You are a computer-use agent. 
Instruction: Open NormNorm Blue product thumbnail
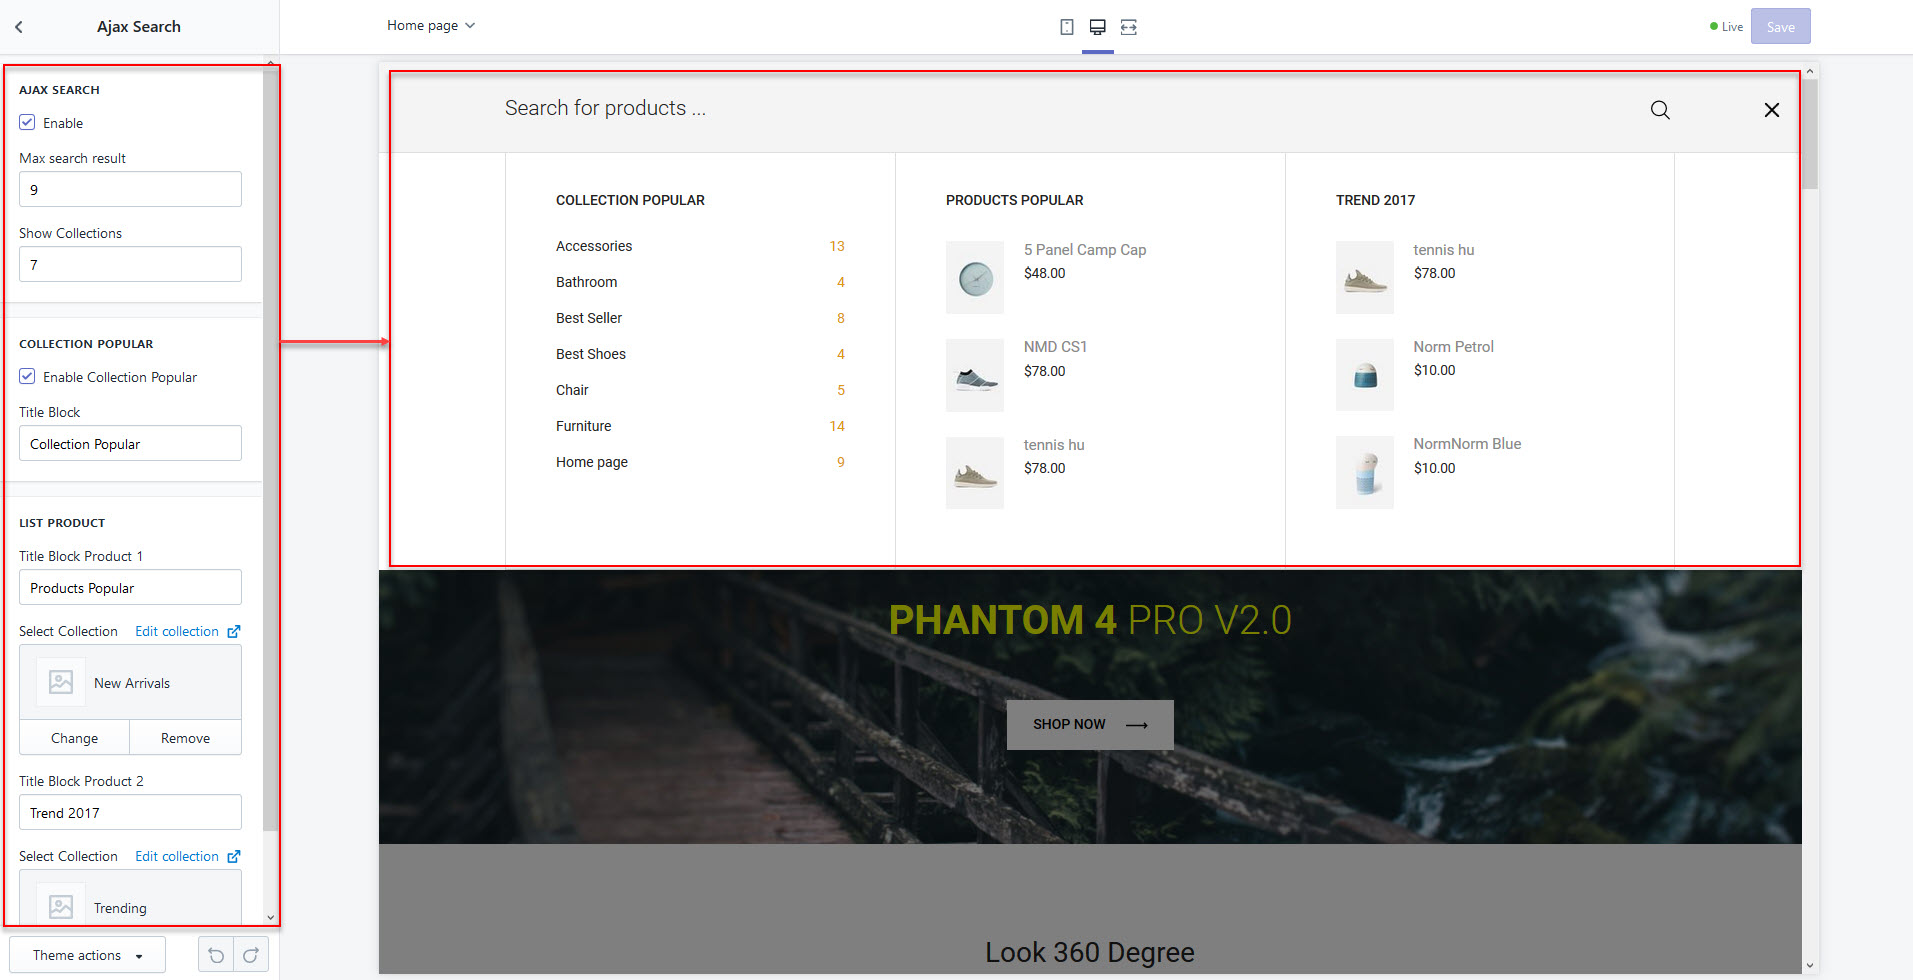pyautogui.click(x=1365, y=472)
